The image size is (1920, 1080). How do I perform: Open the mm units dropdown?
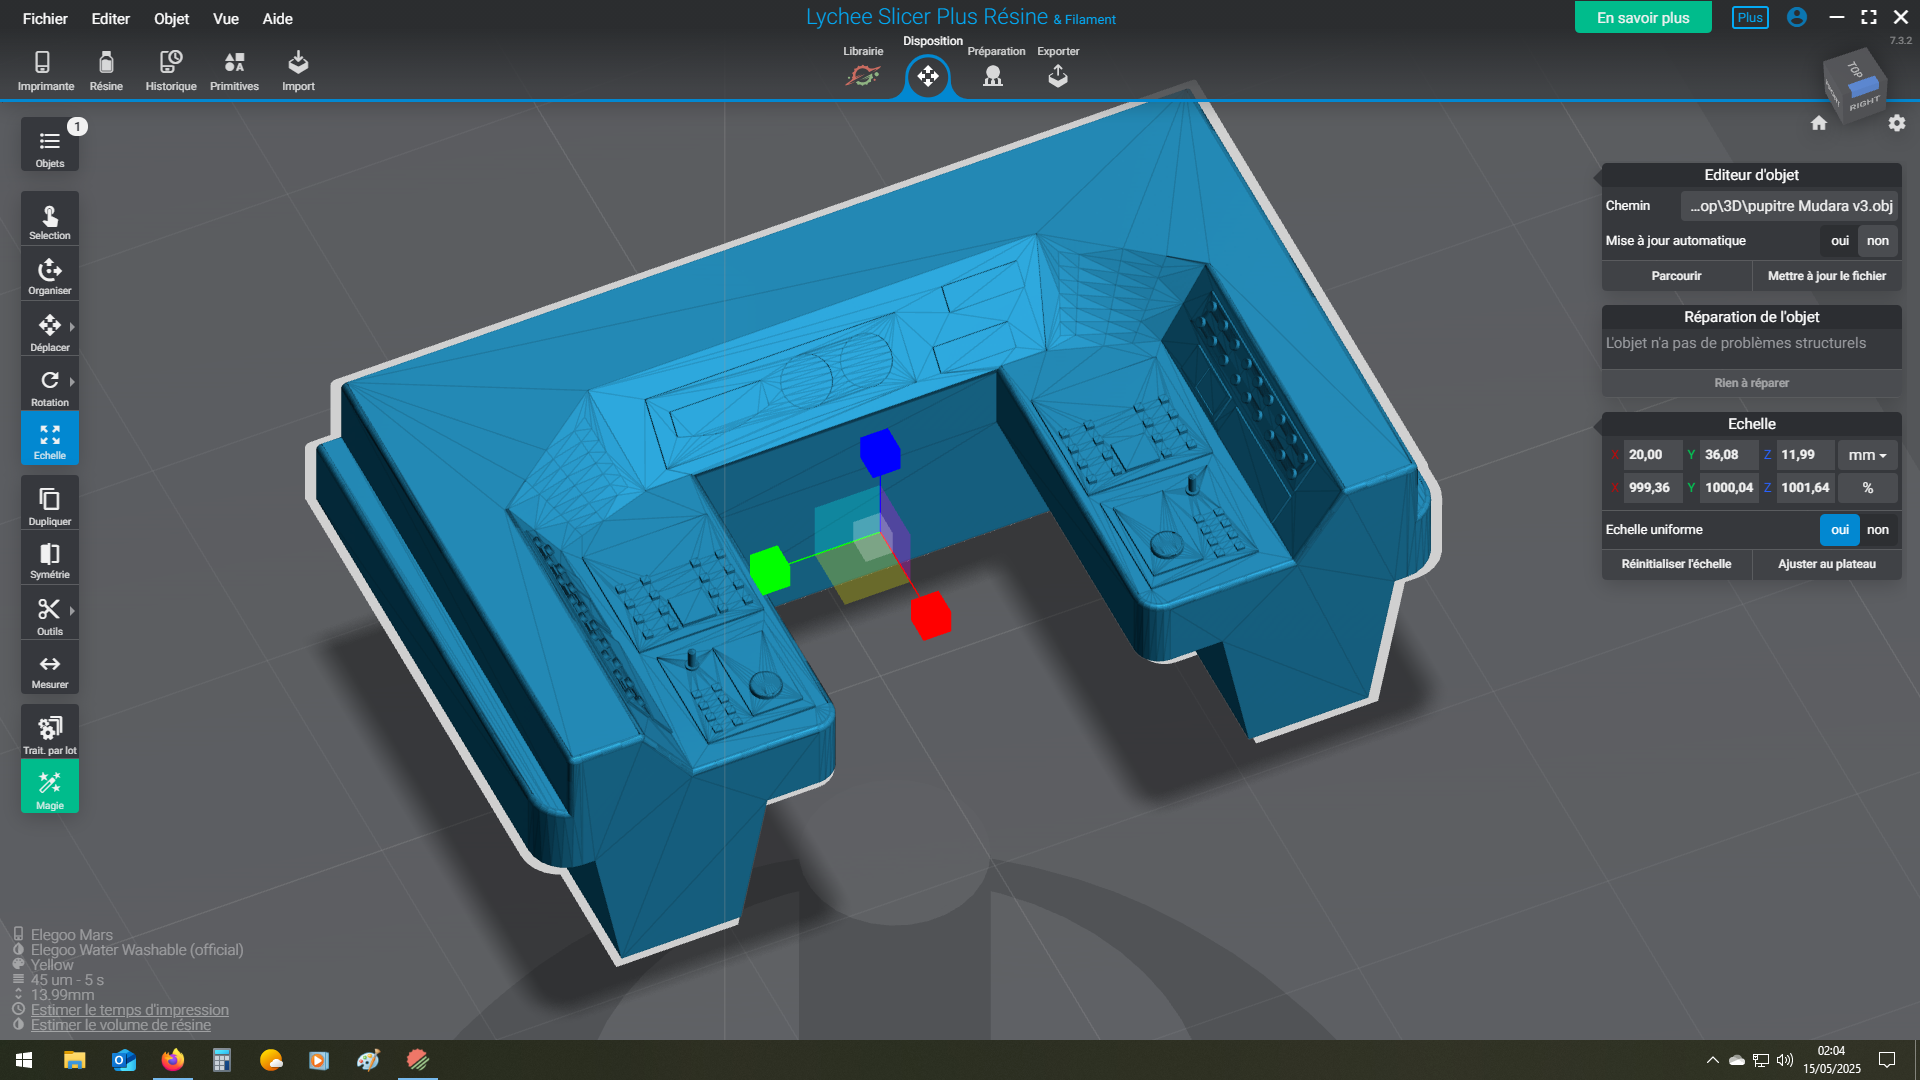(1866, 455)
